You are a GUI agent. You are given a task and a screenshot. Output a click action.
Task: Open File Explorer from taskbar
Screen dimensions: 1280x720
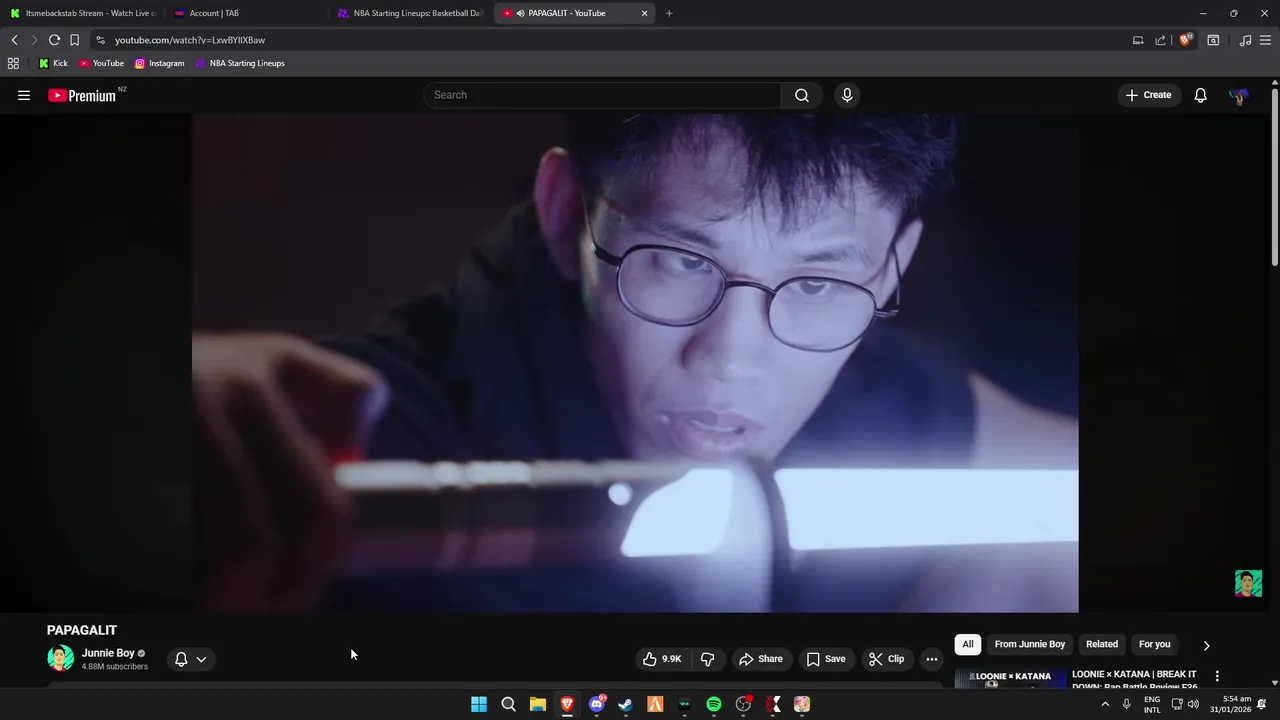click(x=538, y=704)
